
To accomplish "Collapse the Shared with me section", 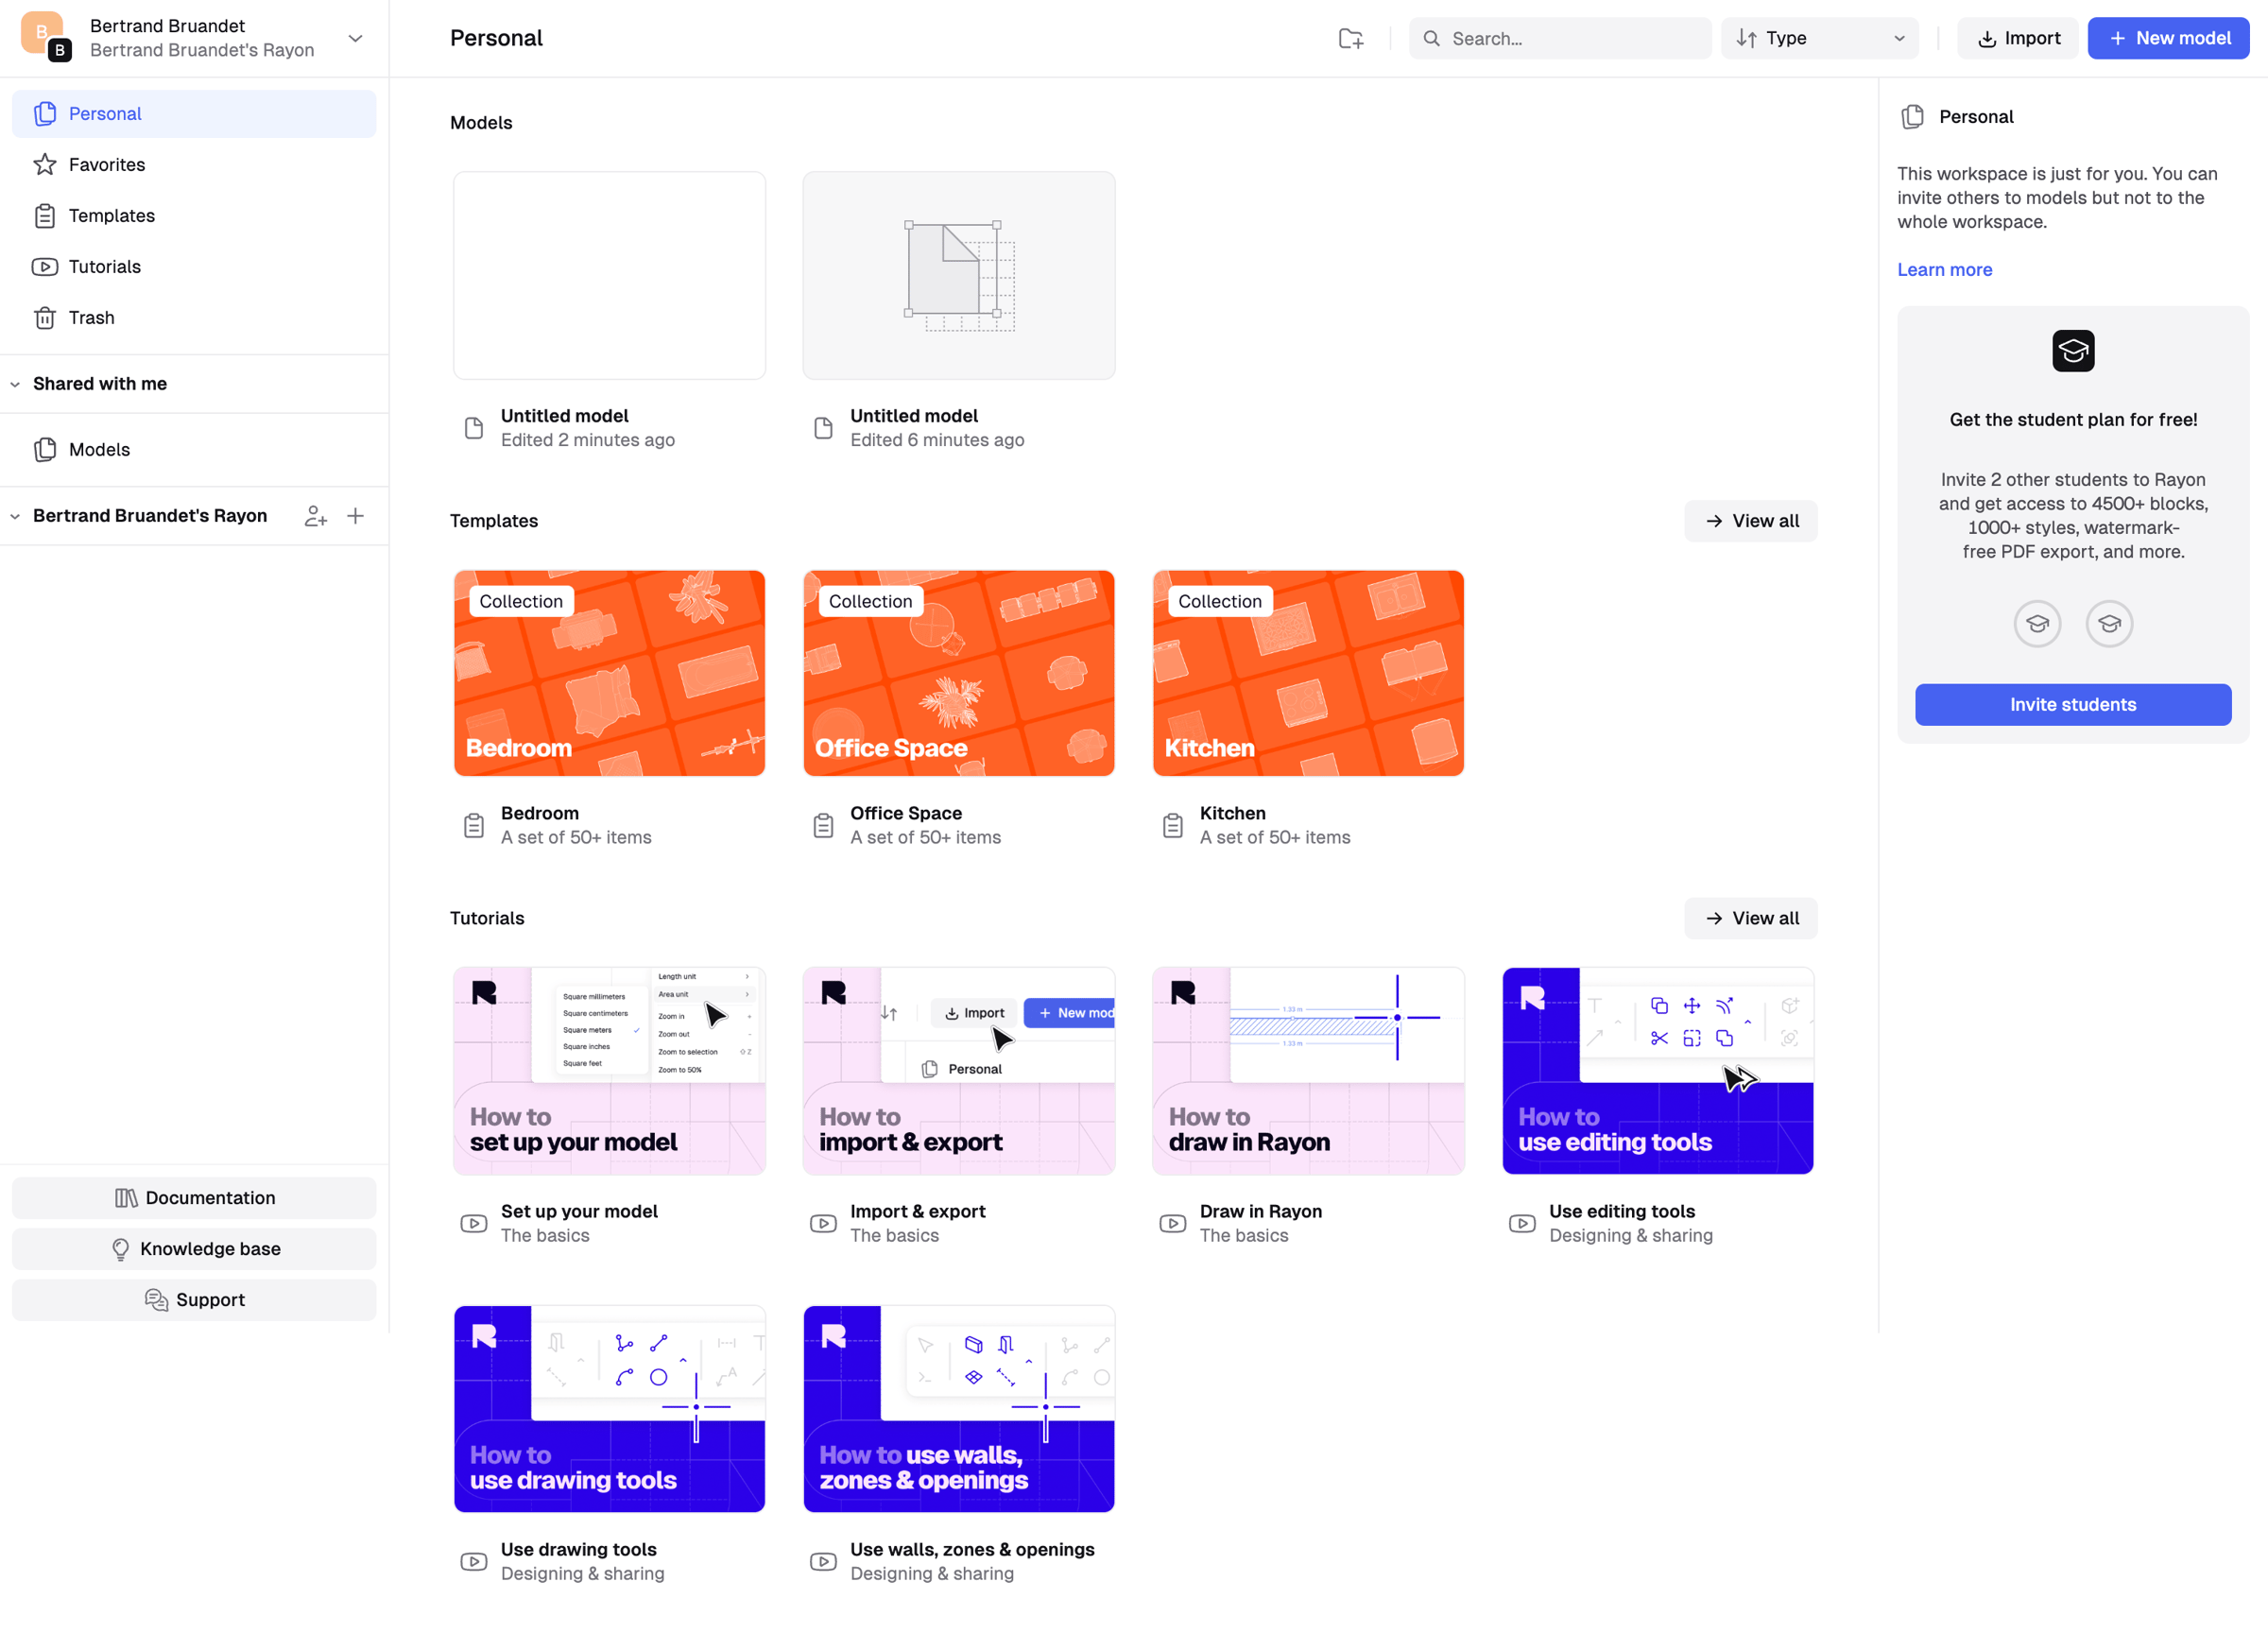I will 15,384.
